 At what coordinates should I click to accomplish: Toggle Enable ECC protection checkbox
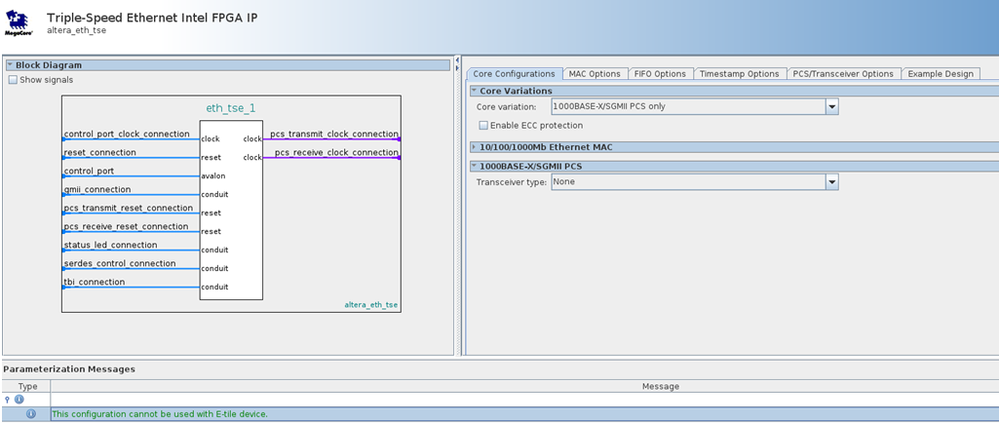coord(484,125)
